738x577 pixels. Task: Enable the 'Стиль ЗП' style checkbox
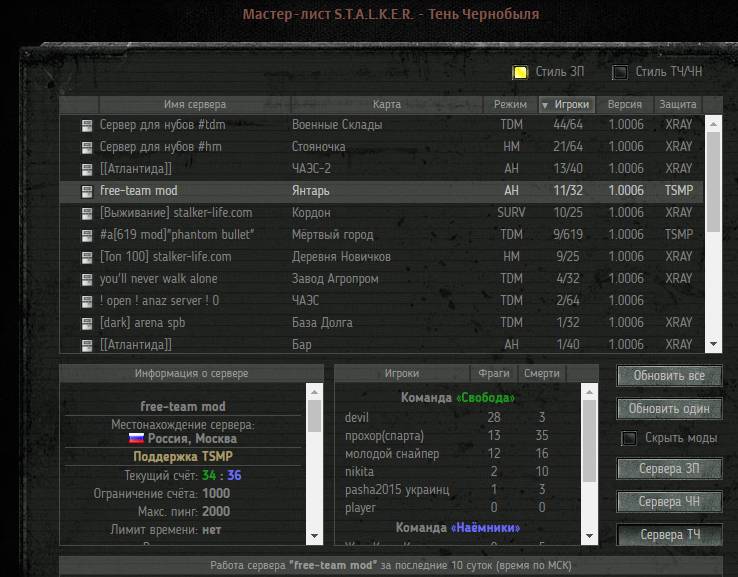tap(520, 72)
